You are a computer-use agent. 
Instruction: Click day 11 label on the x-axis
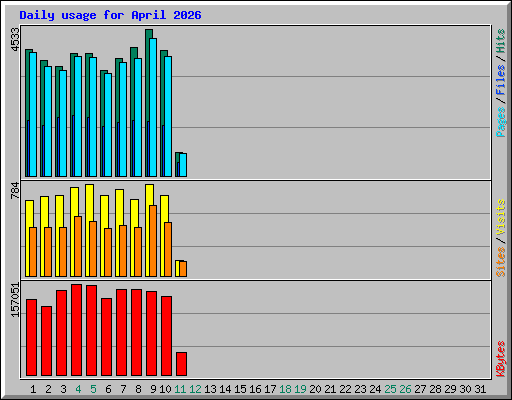click(x=180, y=389)
